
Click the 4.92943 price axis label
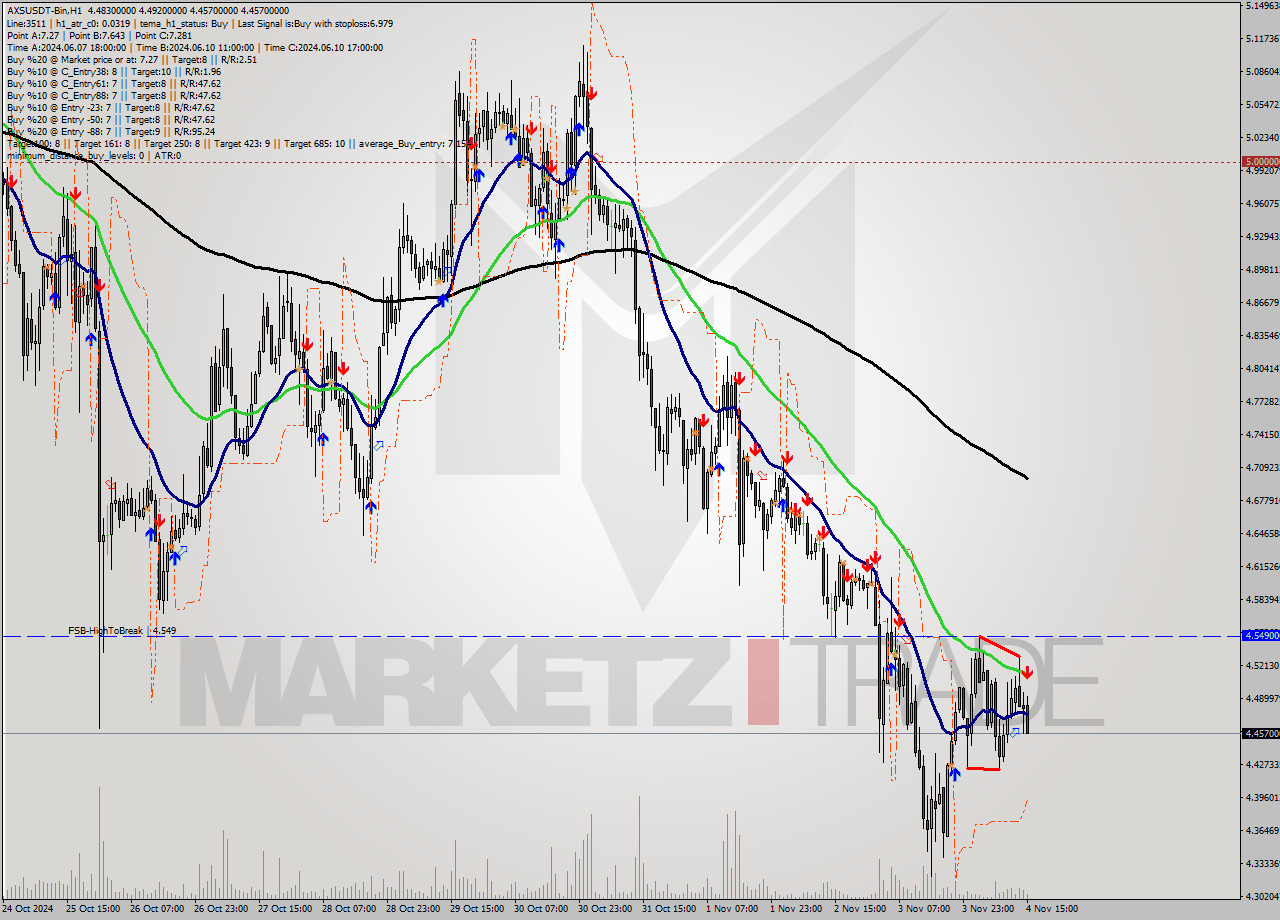[1262, 237]
